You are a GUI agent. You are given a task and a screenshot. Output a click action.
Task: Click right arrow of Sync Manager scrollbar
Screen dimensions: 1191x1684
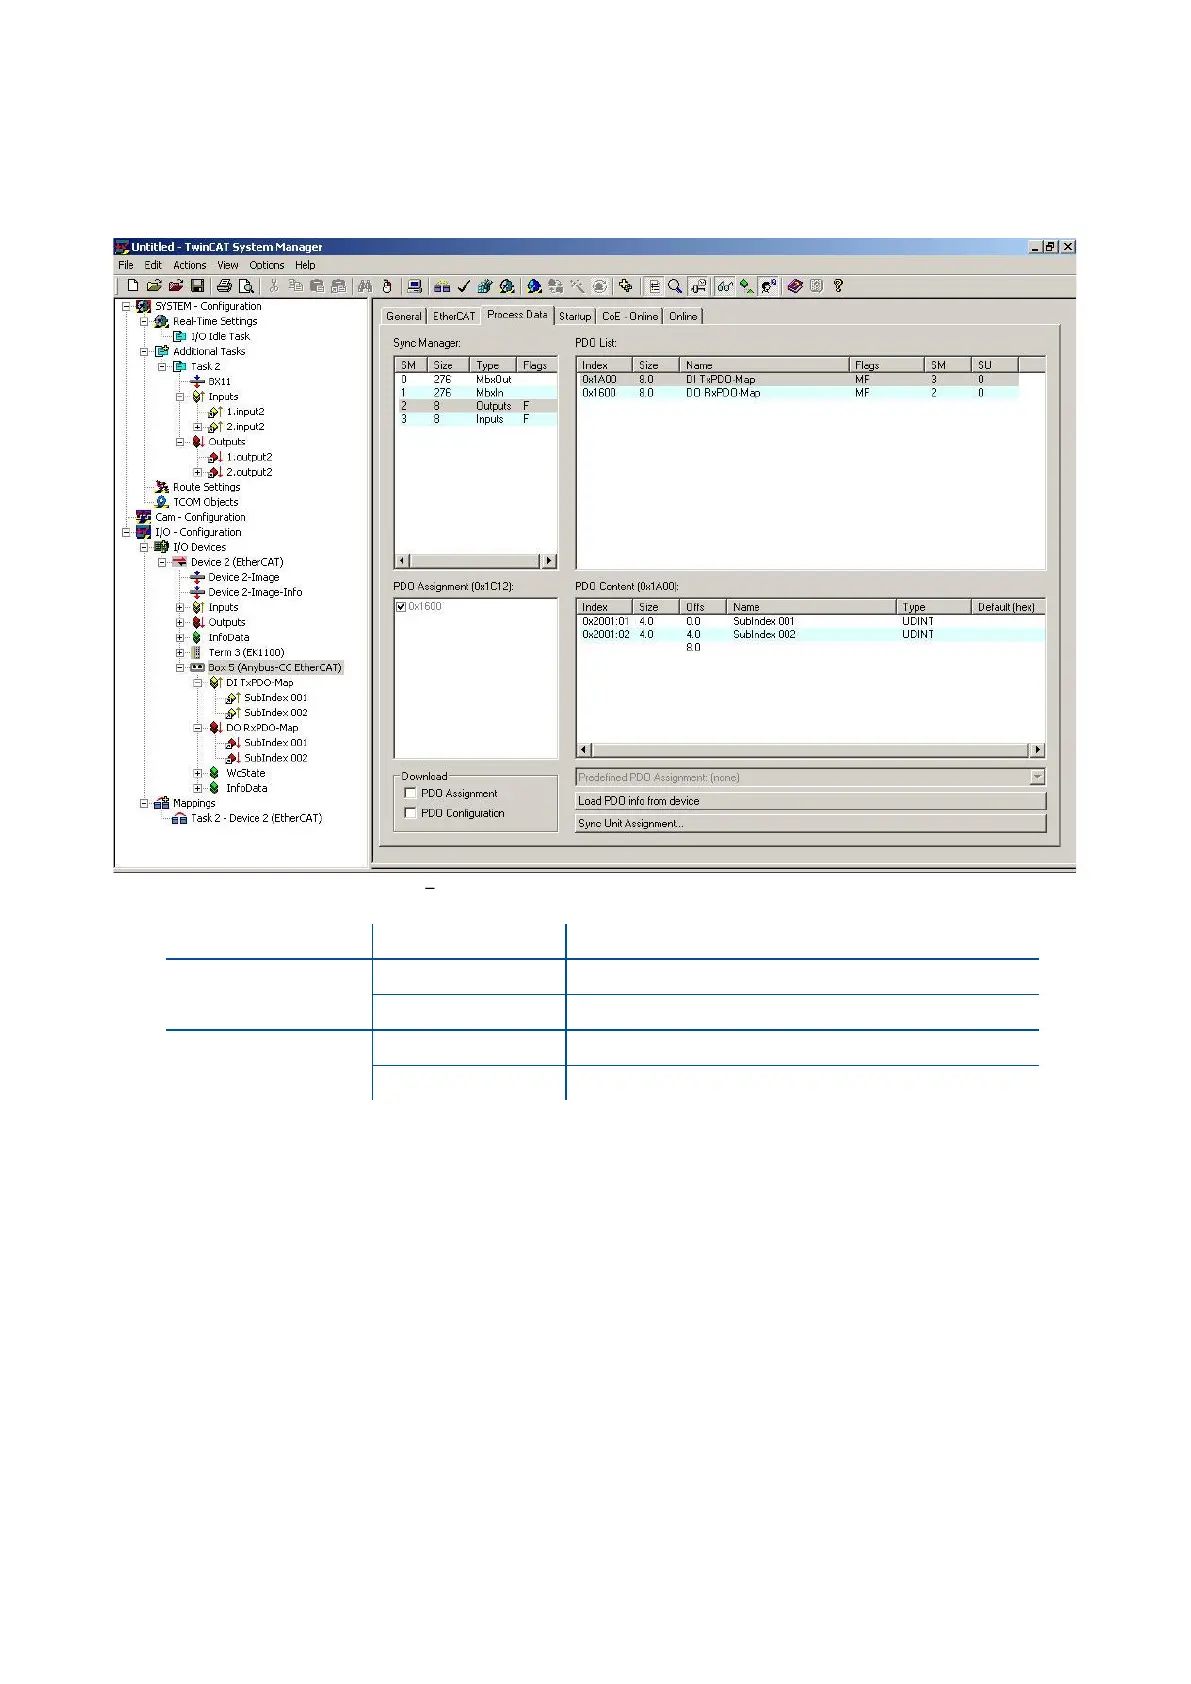[x=548, y=561]
